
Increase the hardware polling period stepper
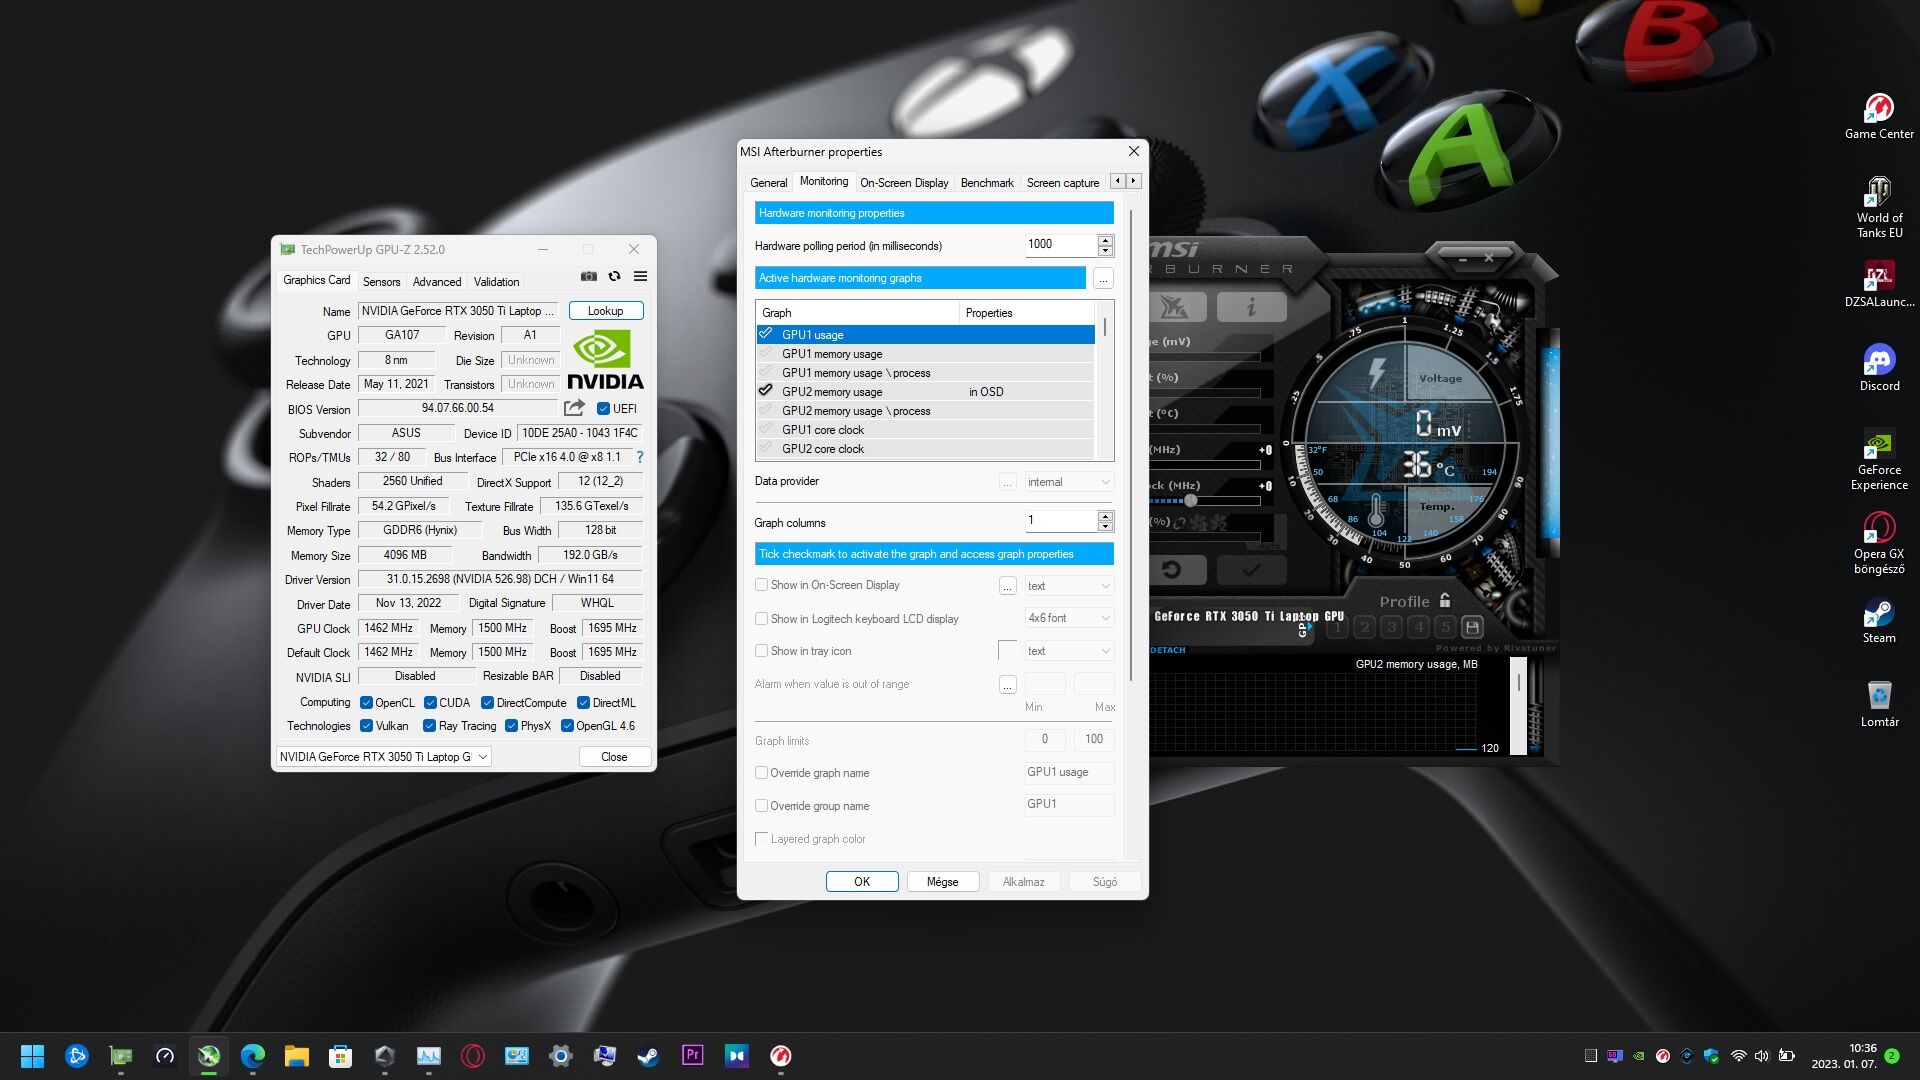1105,239
